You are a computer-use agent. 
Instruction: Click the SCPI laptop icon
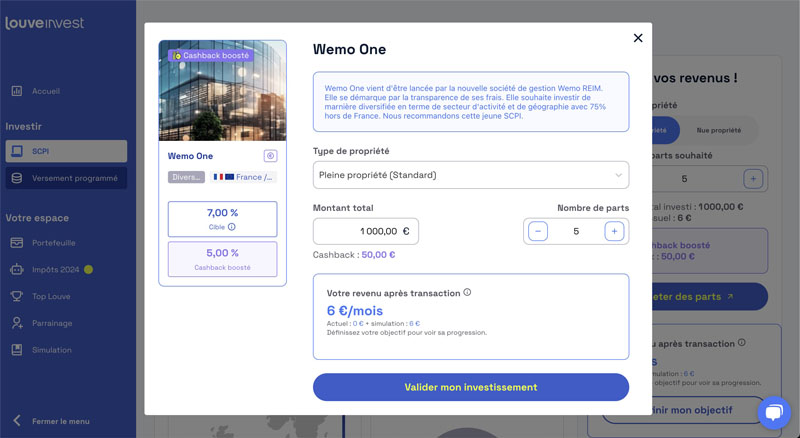click(x=17, y=151)
